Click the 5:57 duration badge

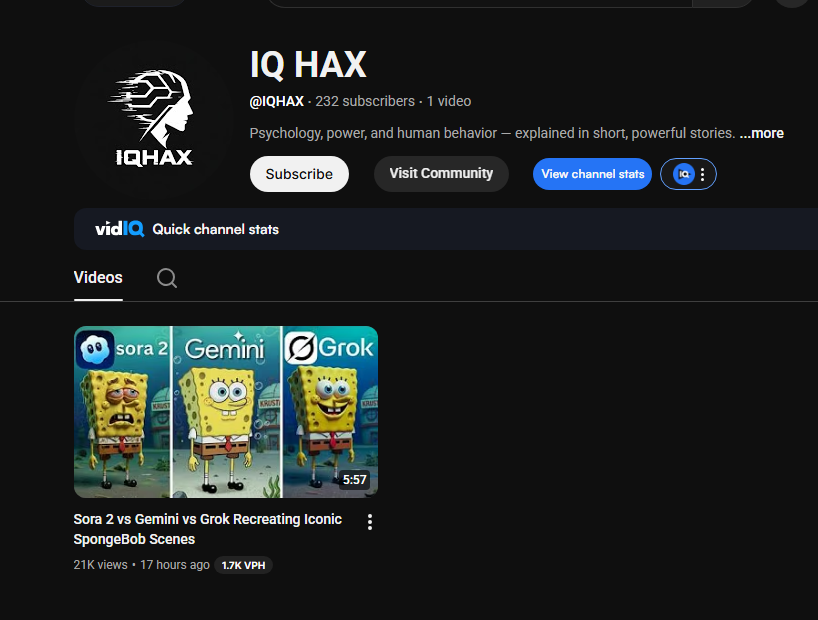[354, 480]
